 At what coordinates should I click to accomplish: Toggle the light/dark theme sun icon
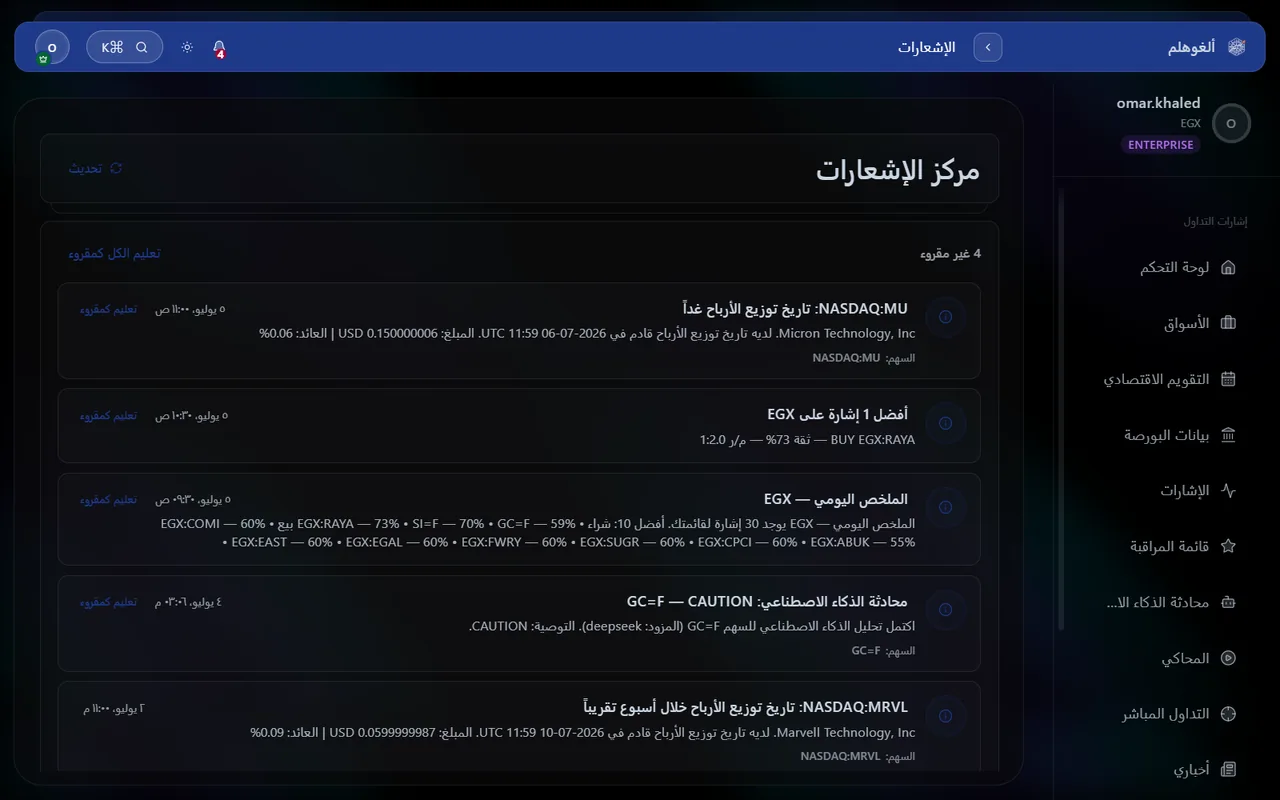tap(187, 47)
